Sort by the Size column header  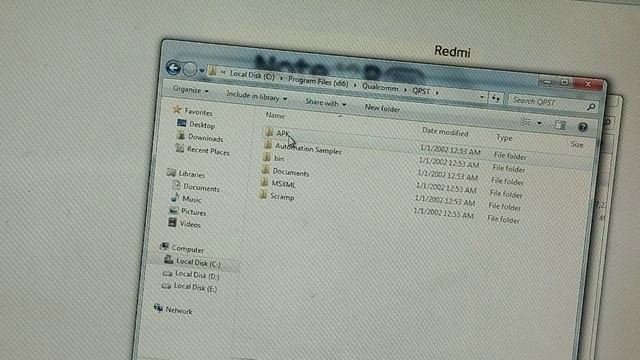tap(577, 144)
